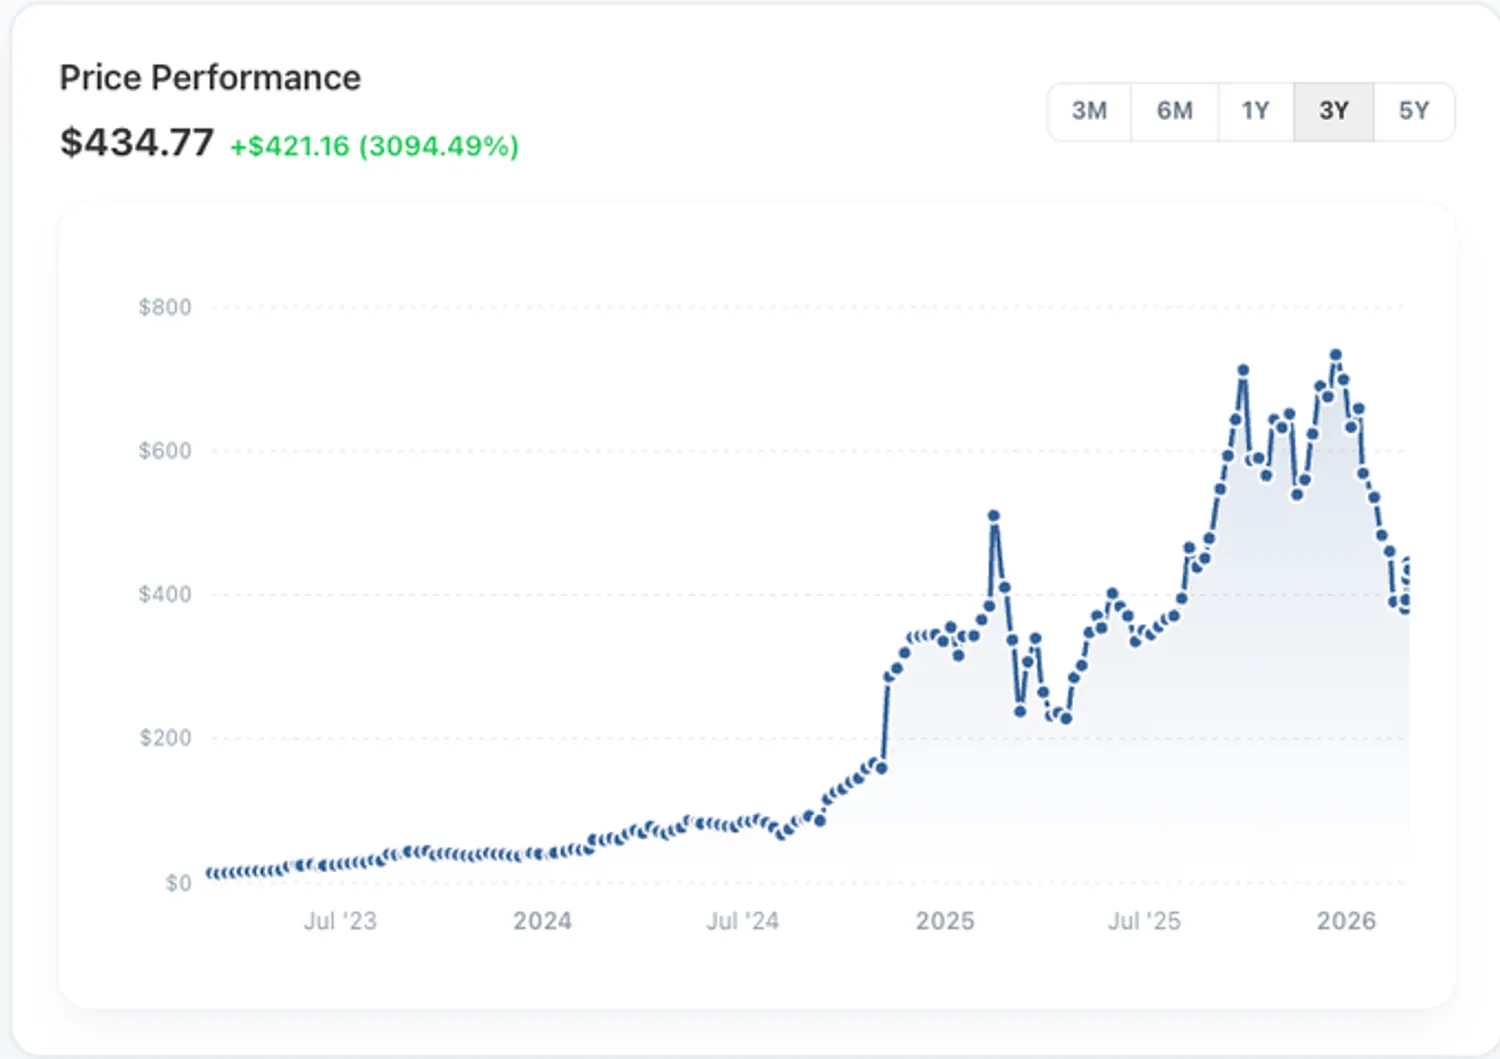1500x1059 pixels.
Task: Click the Jul '24 x-axis label
Action: coord(742,921)
